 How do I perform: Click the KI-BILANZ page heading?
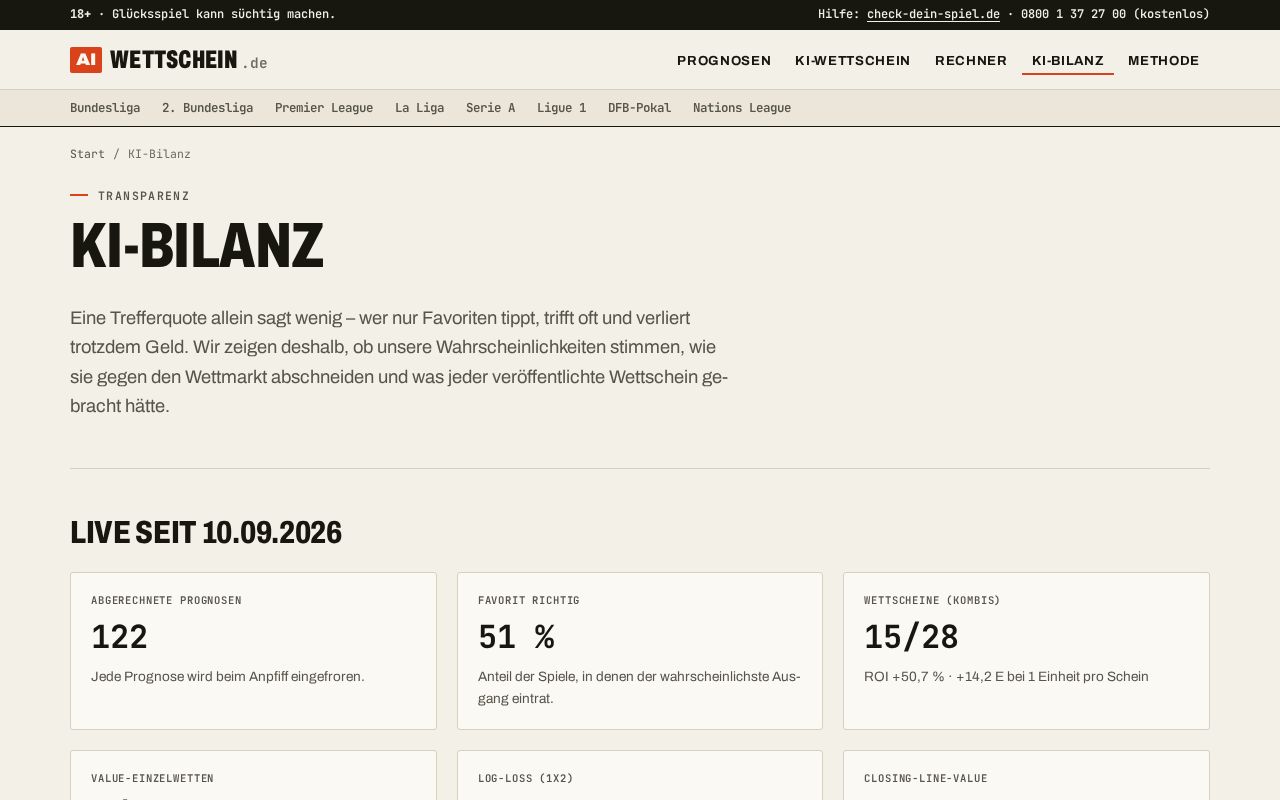(197, 246)
